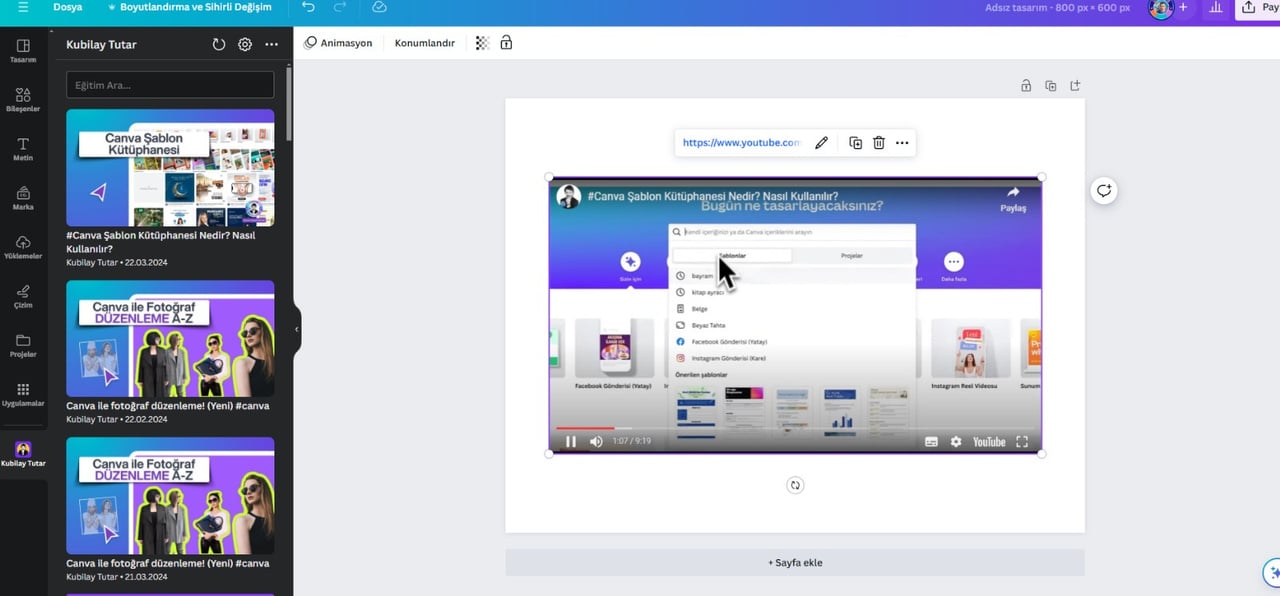Open the magic assistant button

tap(1272, 573)
